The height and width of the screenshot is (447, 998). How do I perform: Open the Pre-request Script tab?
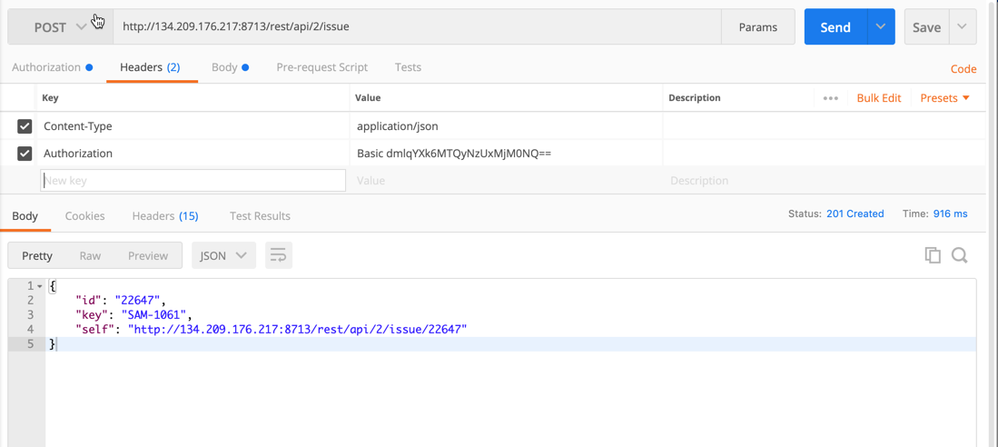click(321, 67)
